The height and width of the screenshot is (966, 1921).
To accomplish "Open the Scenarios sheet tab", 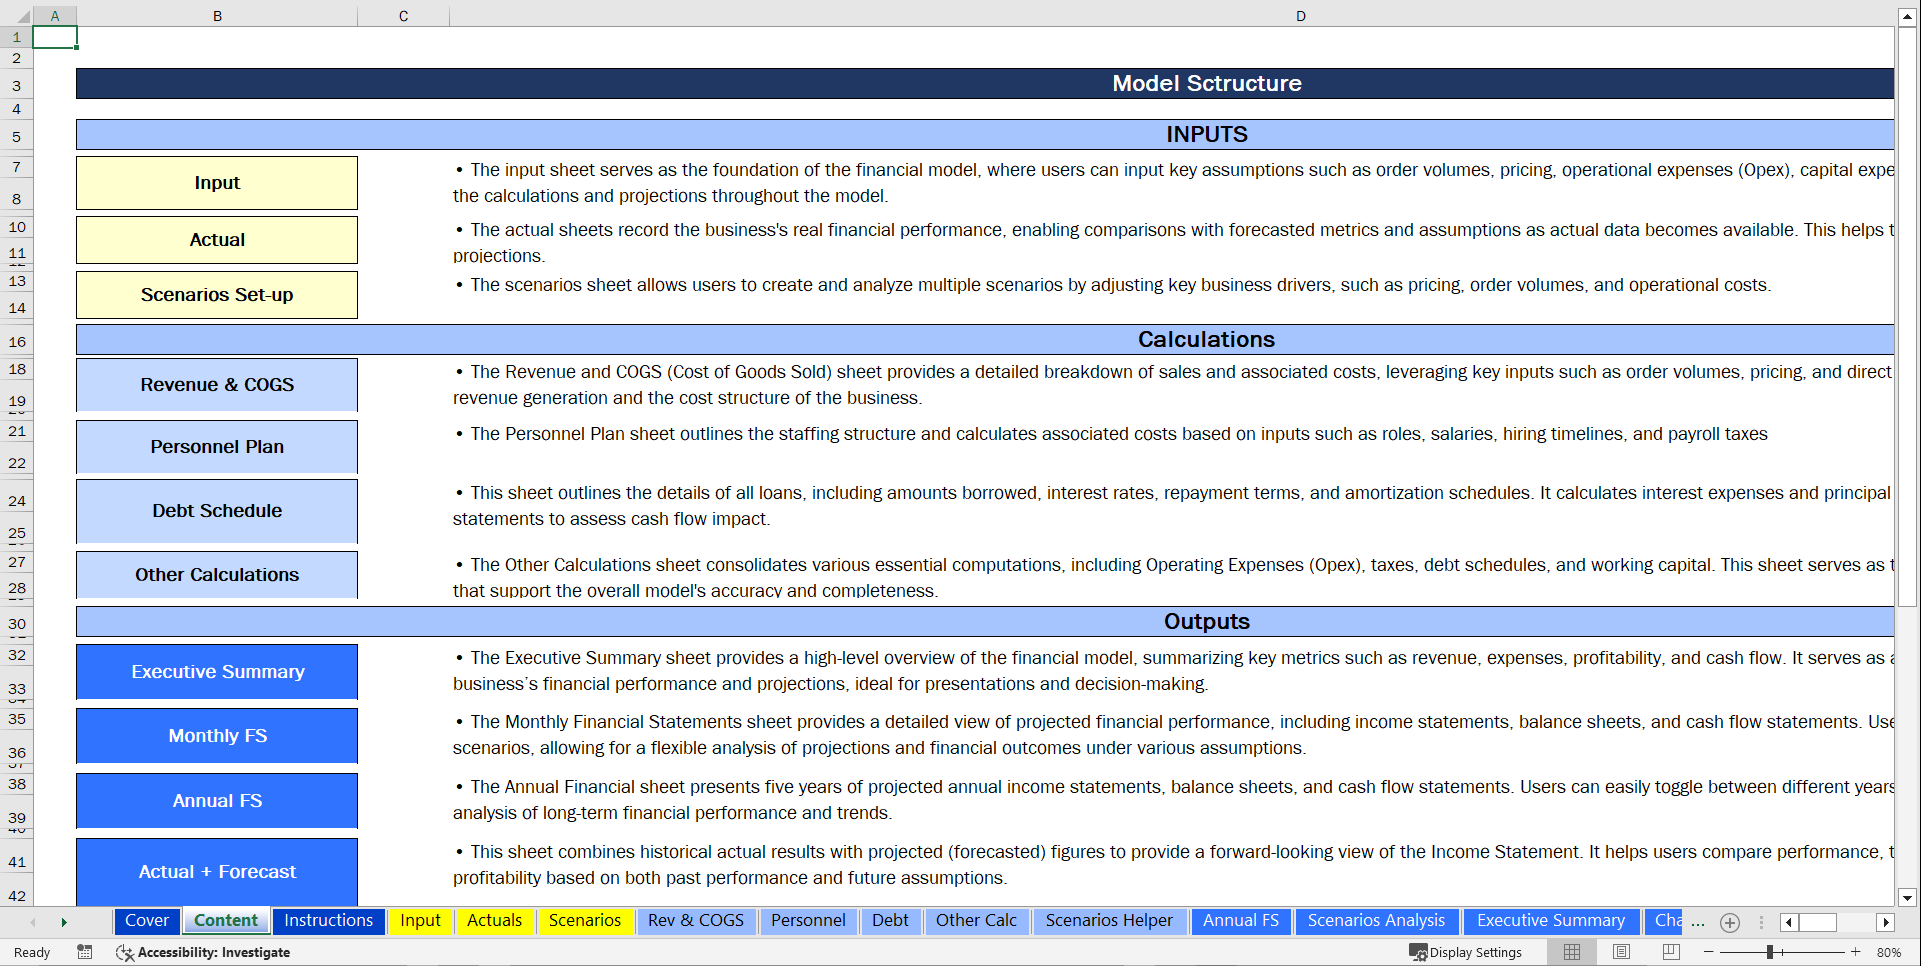I will (585, 921).
